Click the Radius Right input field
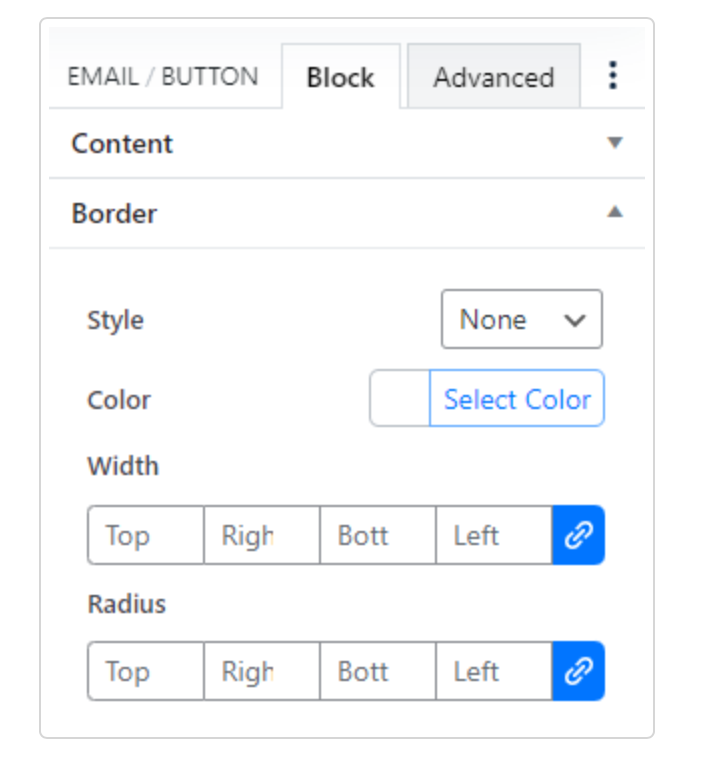The image size is (722, 774). coord(261,671)
